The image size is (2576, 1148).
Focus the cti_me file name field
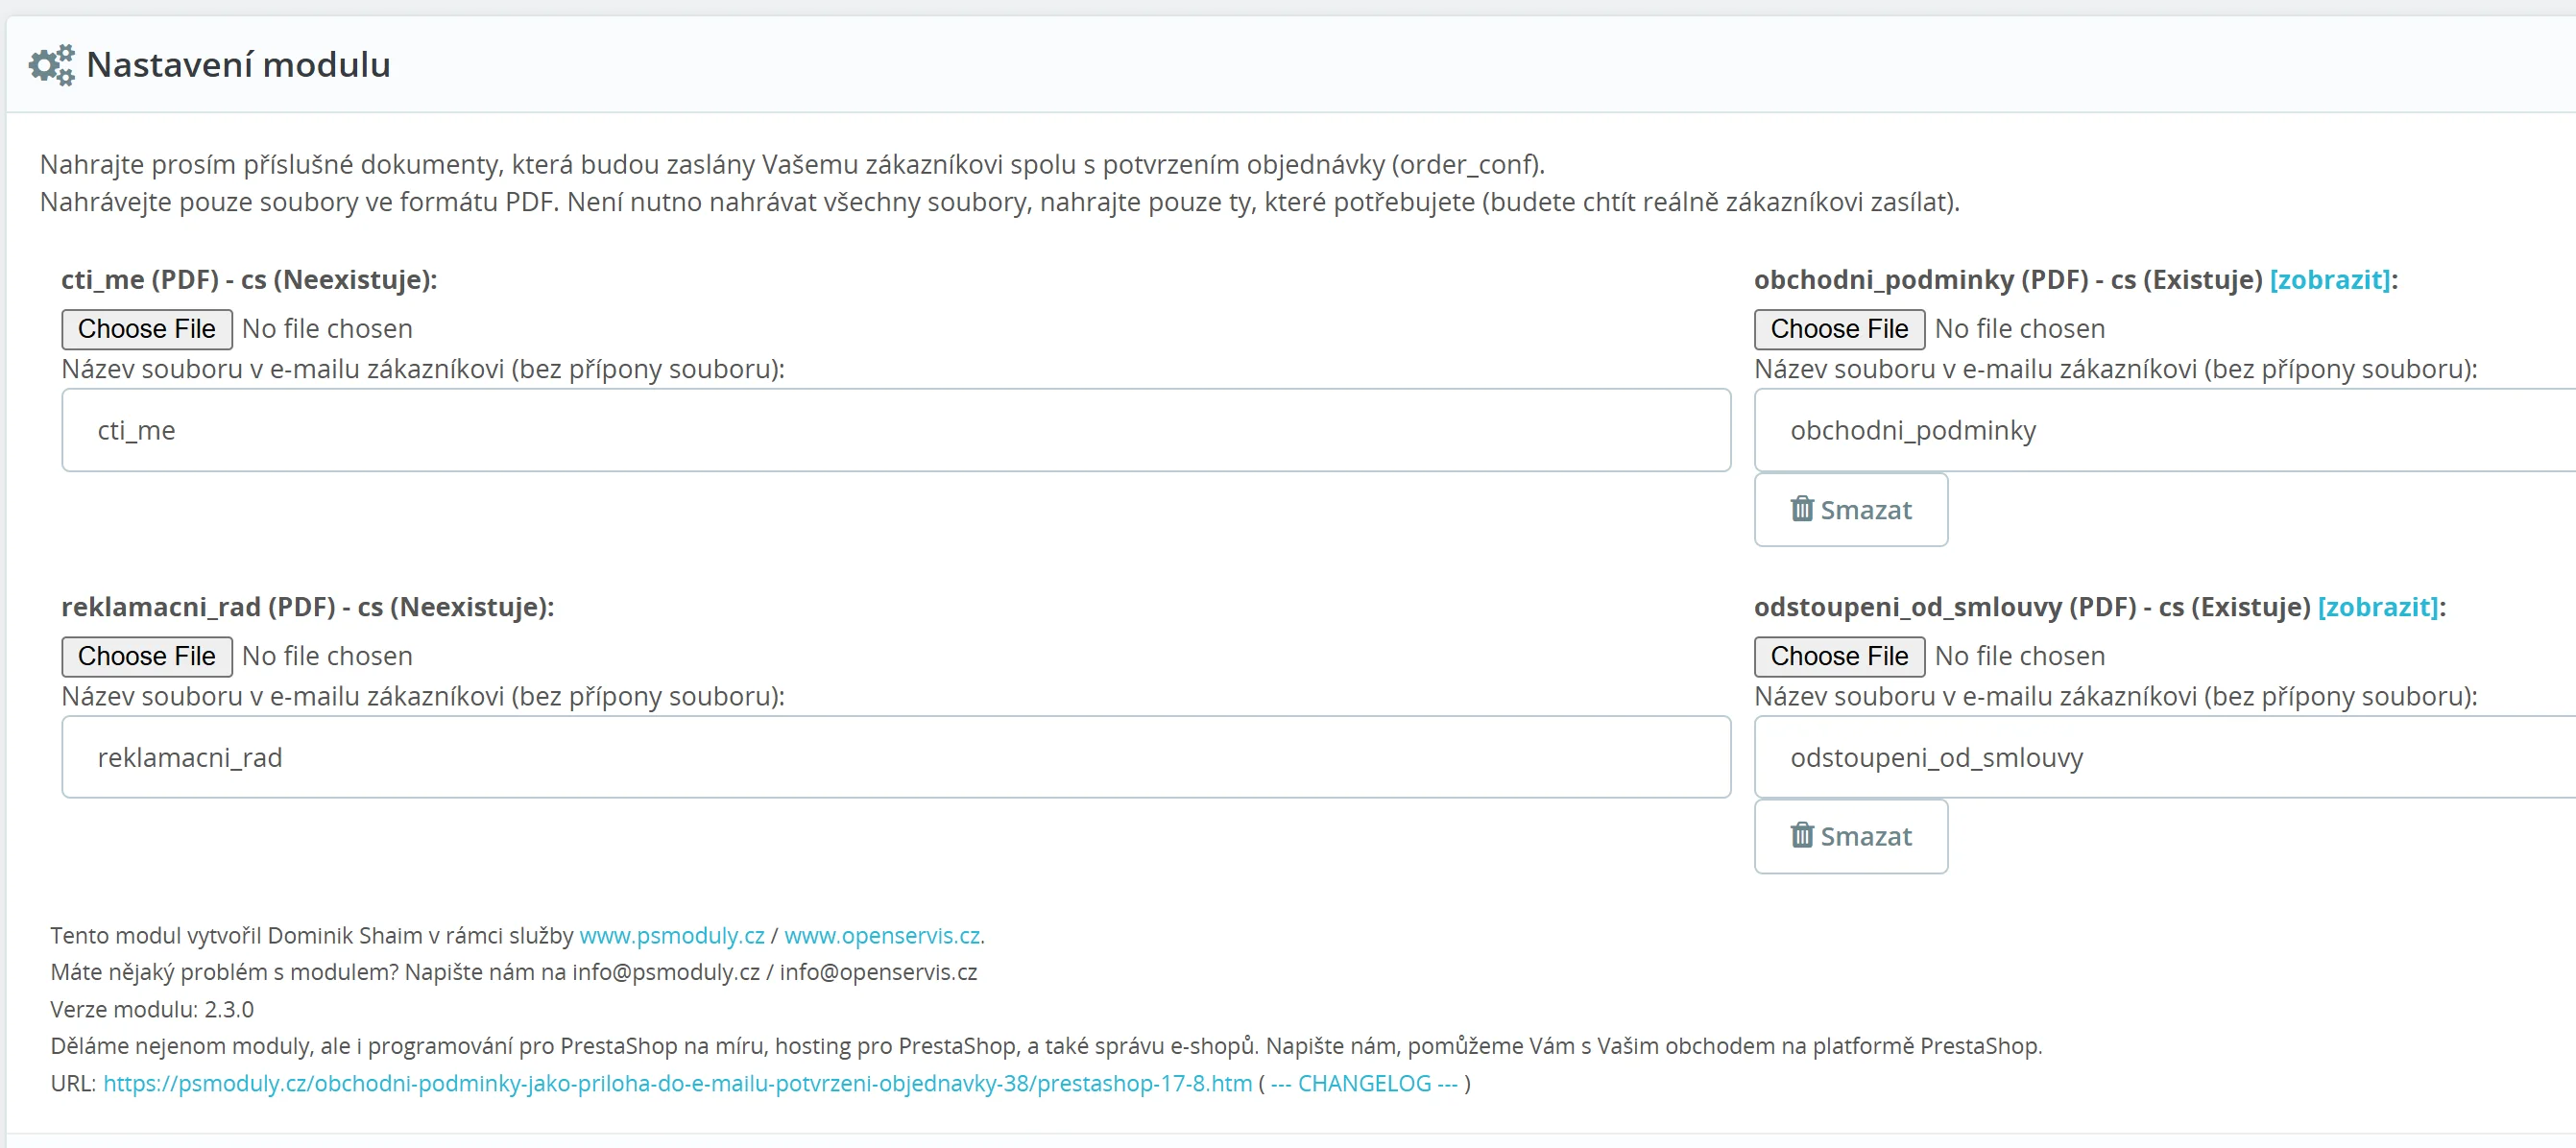[x=895, y=430]
